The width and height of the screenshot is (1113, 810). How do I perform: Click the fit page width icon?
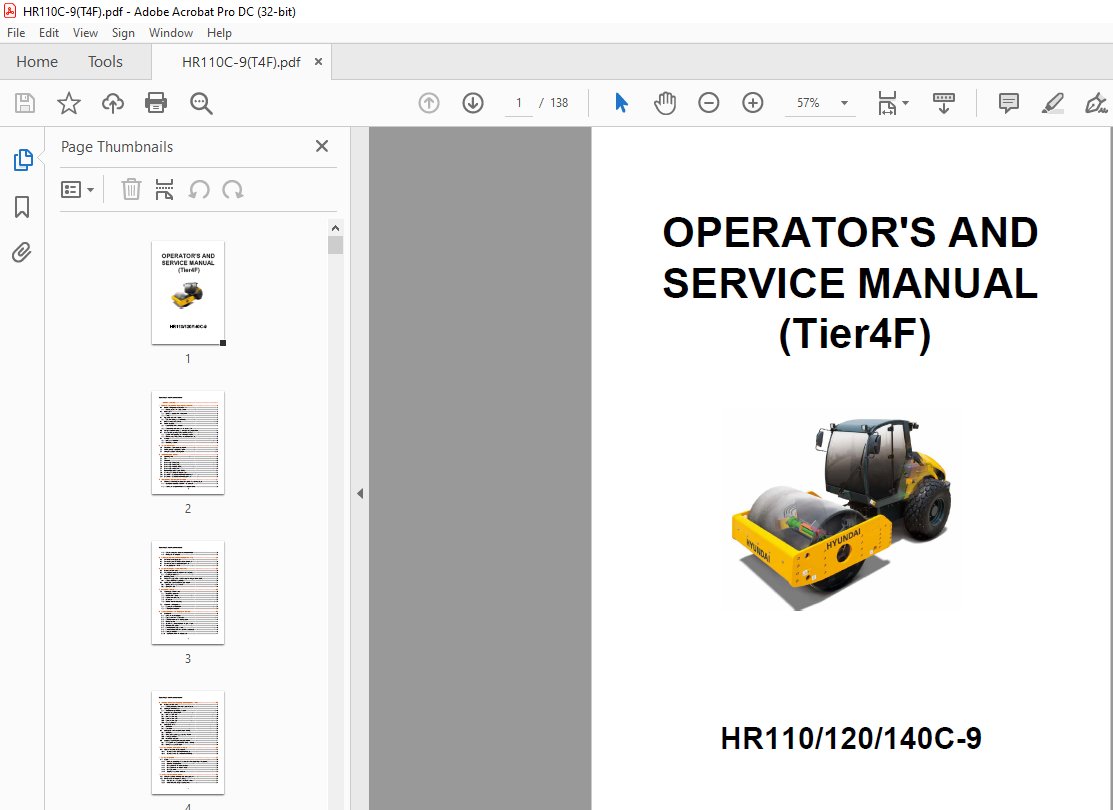[887, 103]
